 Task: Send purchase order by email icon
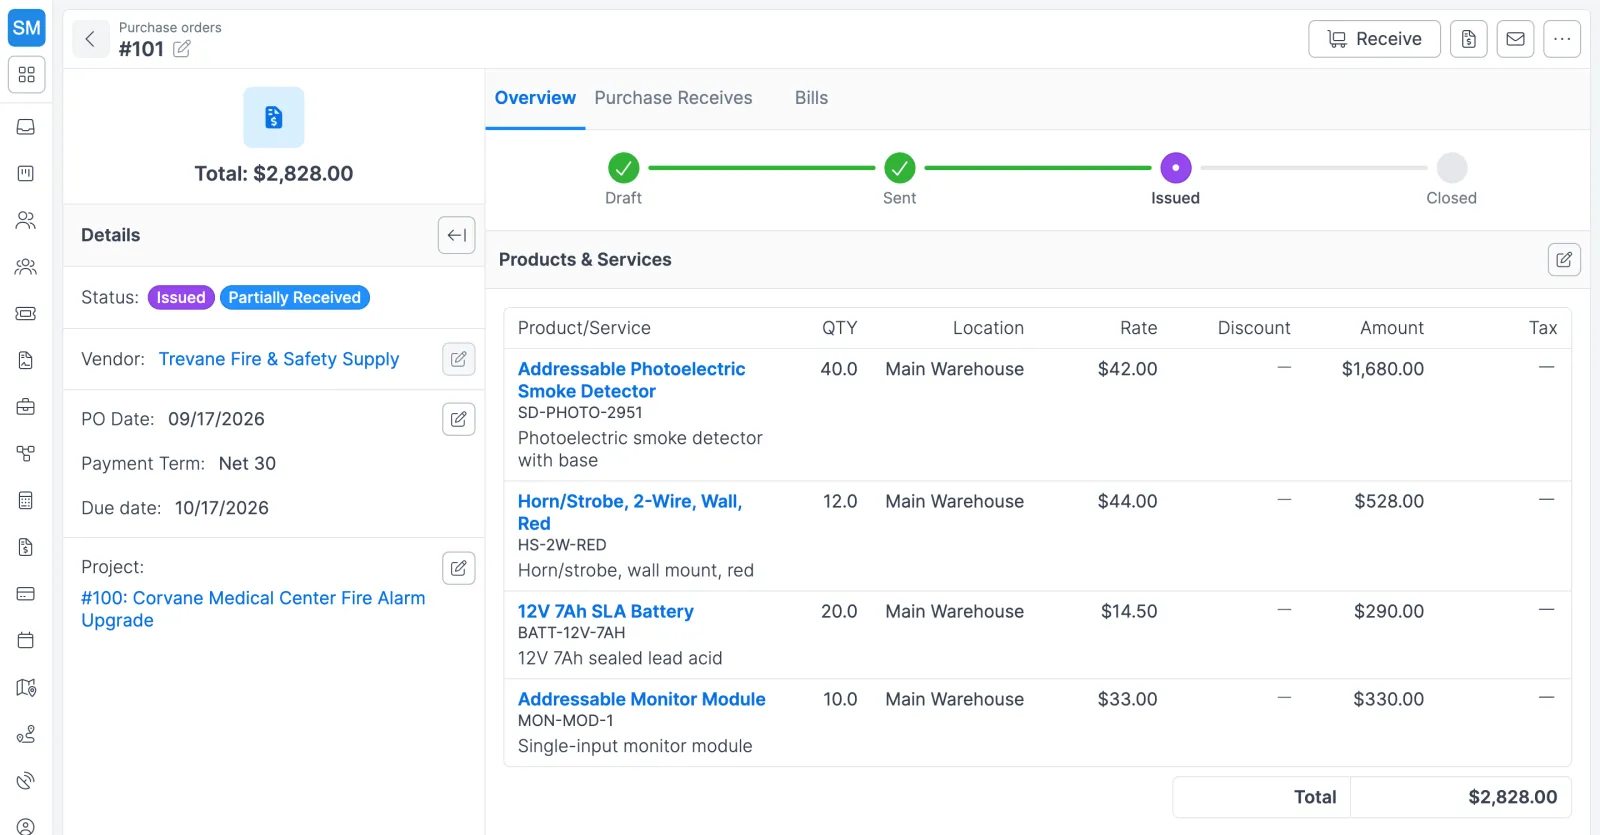[x=1516, y=39]
